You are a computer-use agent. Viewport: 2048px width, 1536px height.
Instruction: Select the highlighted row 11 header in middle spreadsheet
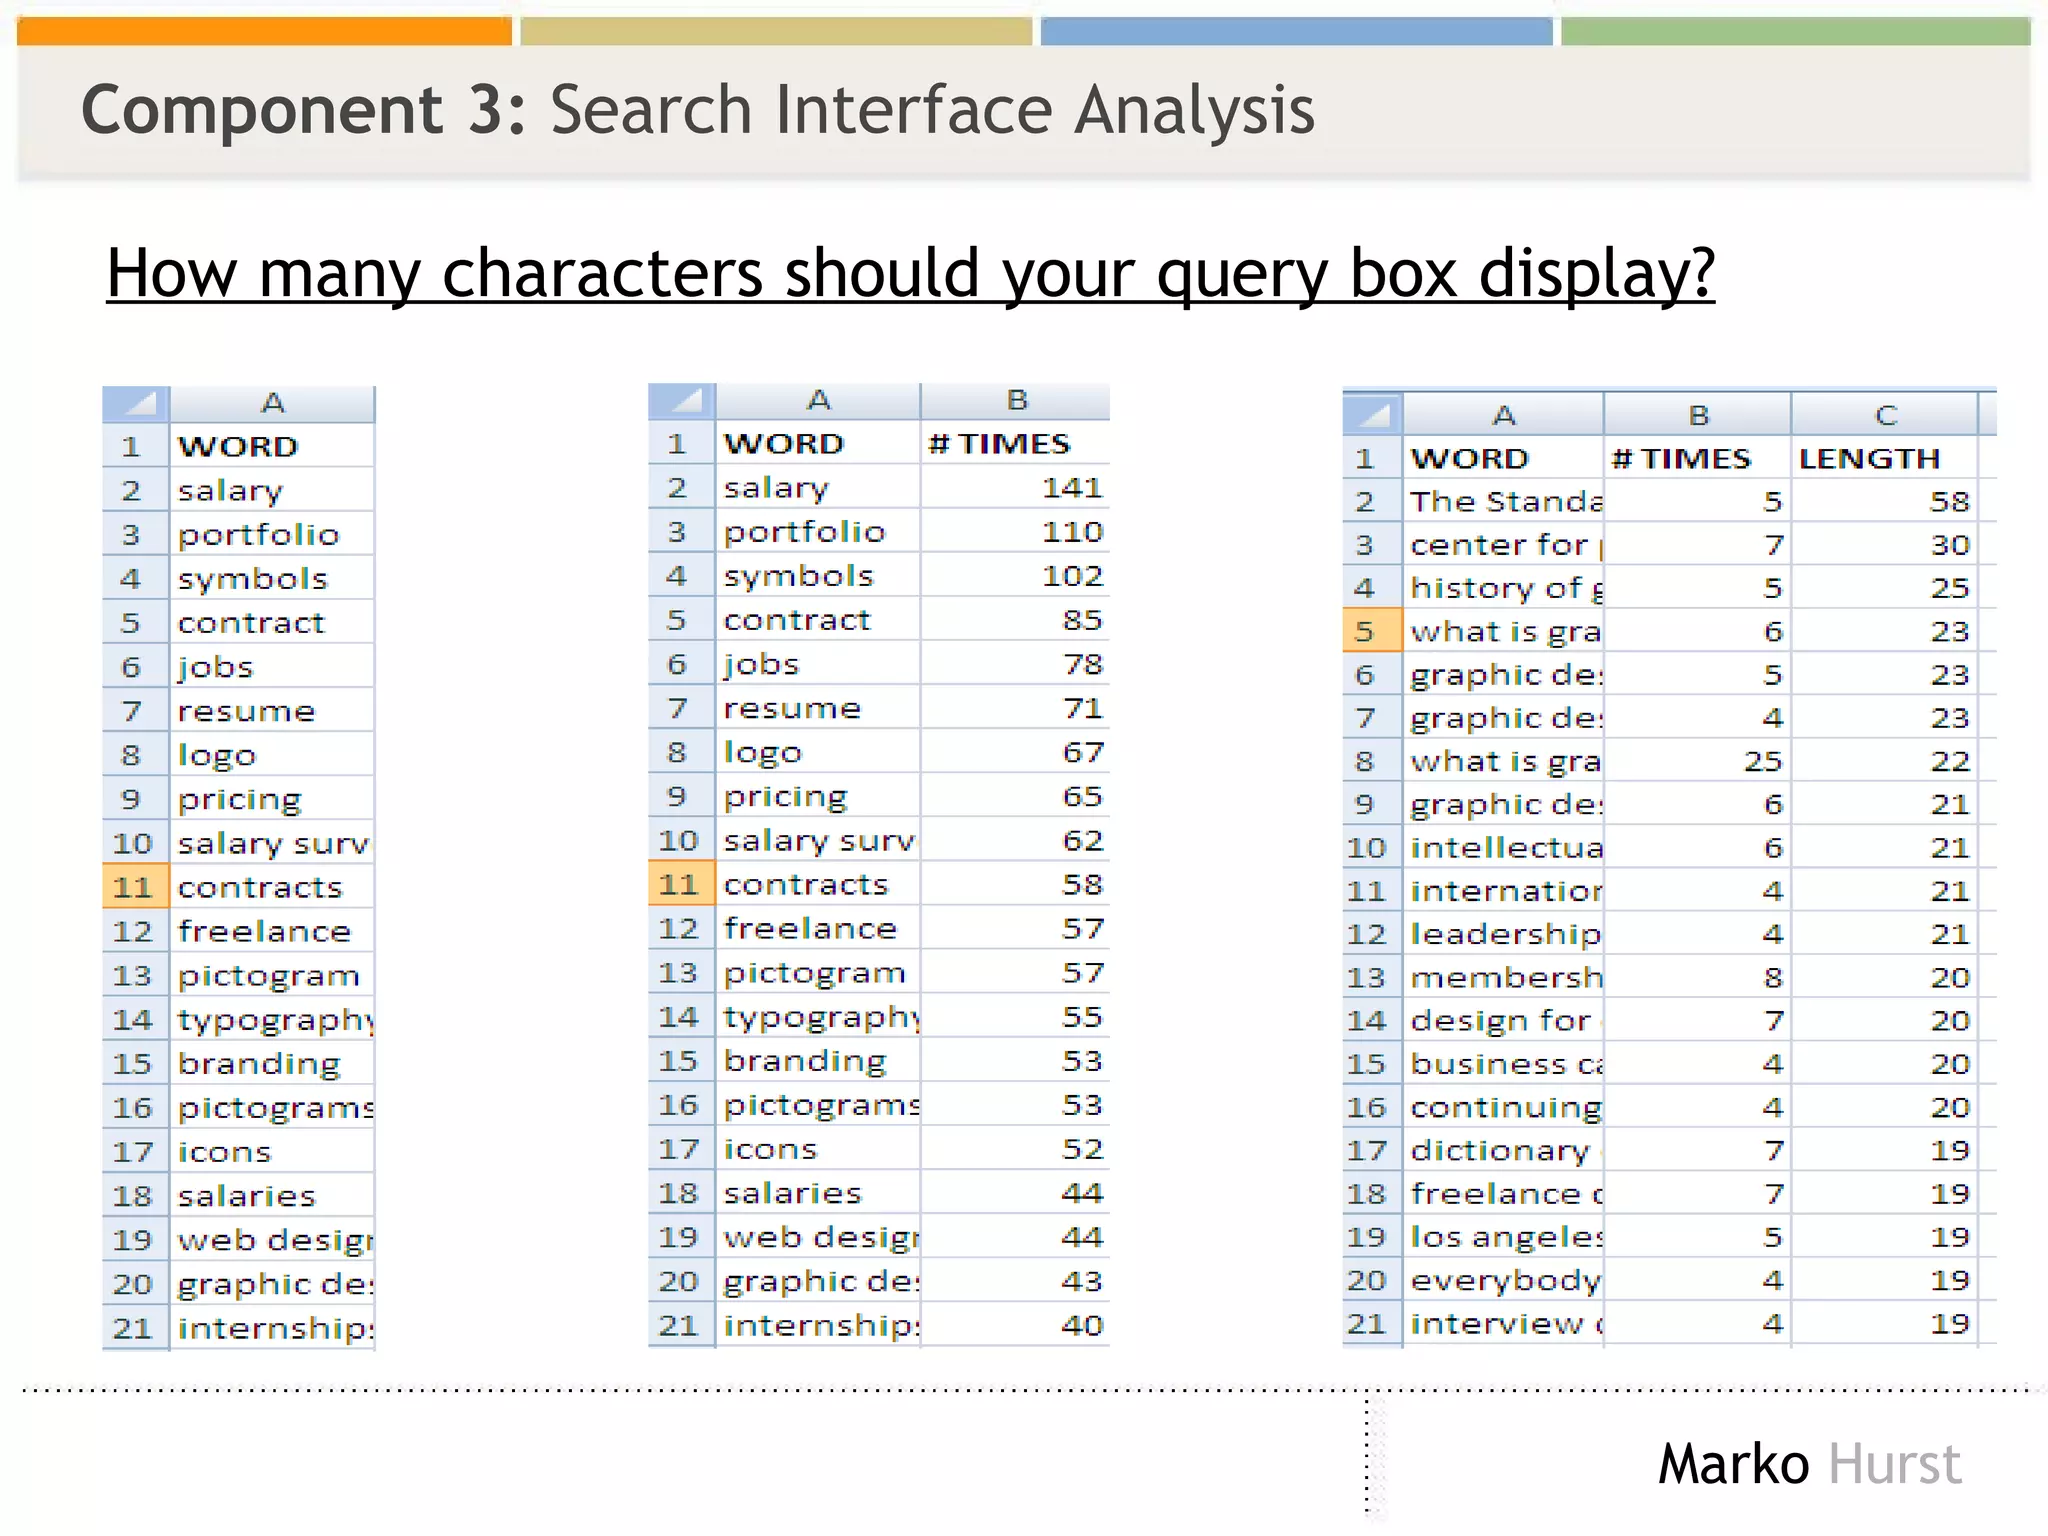[682, 884]
